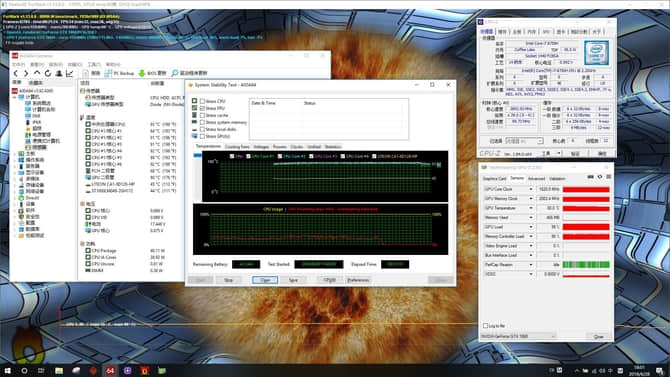Open the green GPU-Z taskbar icon
670x377 pixels.
point(162,370)
